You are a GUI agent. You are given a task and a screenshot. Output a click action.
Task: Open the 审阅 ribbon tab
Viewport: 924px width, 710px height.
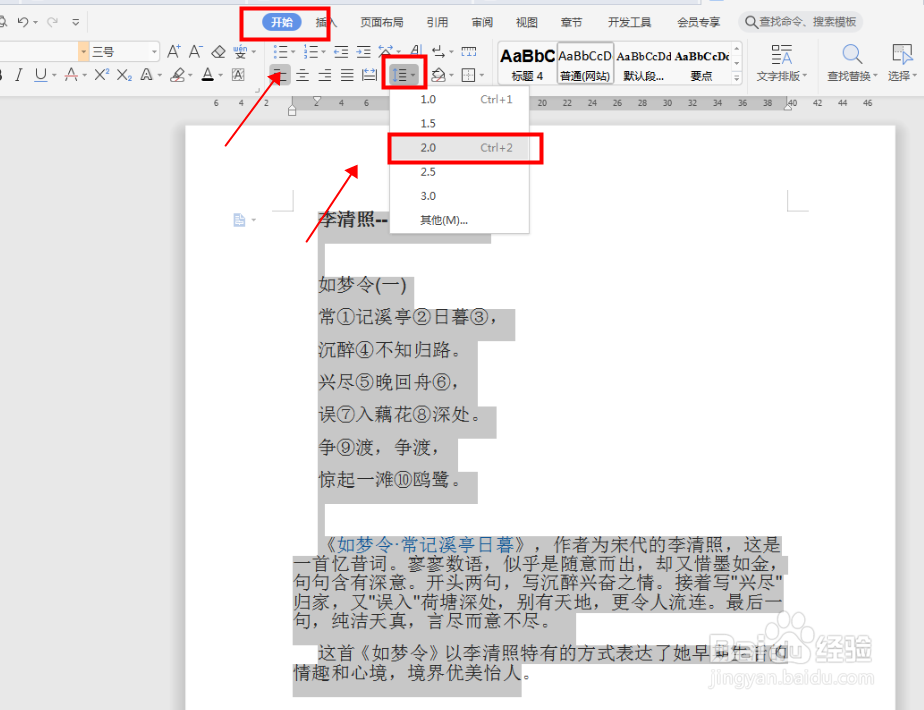pos(482,22)
